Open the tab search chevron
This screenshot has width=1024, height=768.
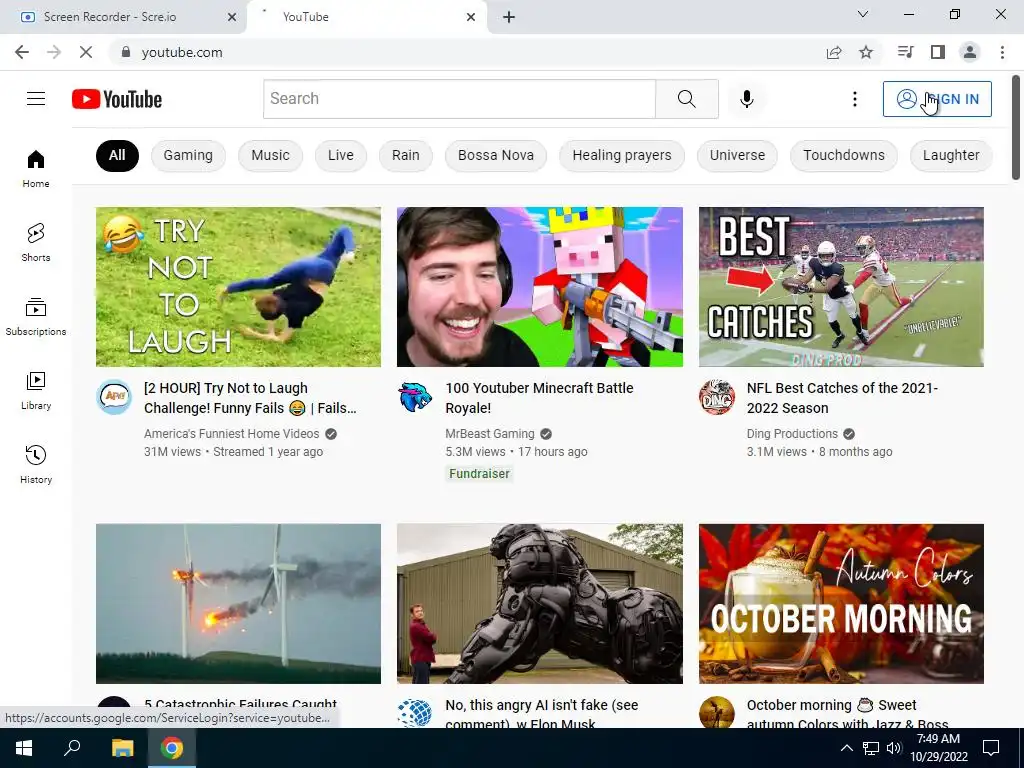pos(863,14)
